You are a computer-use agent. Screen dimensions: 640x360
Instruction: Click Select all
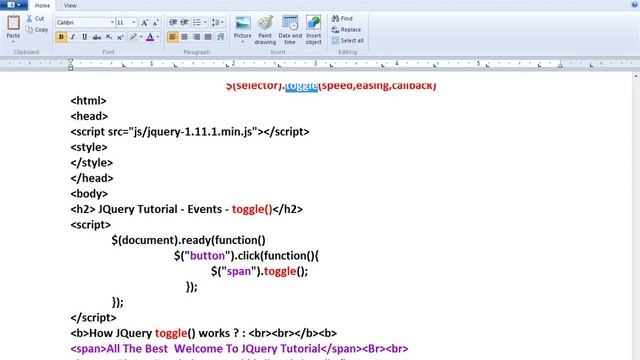(348, 40)
